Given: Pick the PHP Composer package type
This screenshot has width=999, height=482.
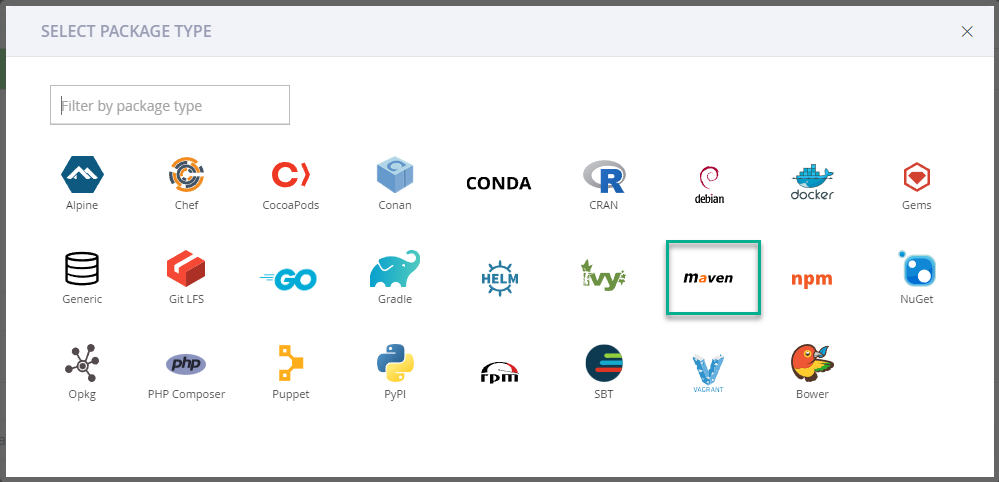Looking at the screenshot, I should (x=187, y=371).
